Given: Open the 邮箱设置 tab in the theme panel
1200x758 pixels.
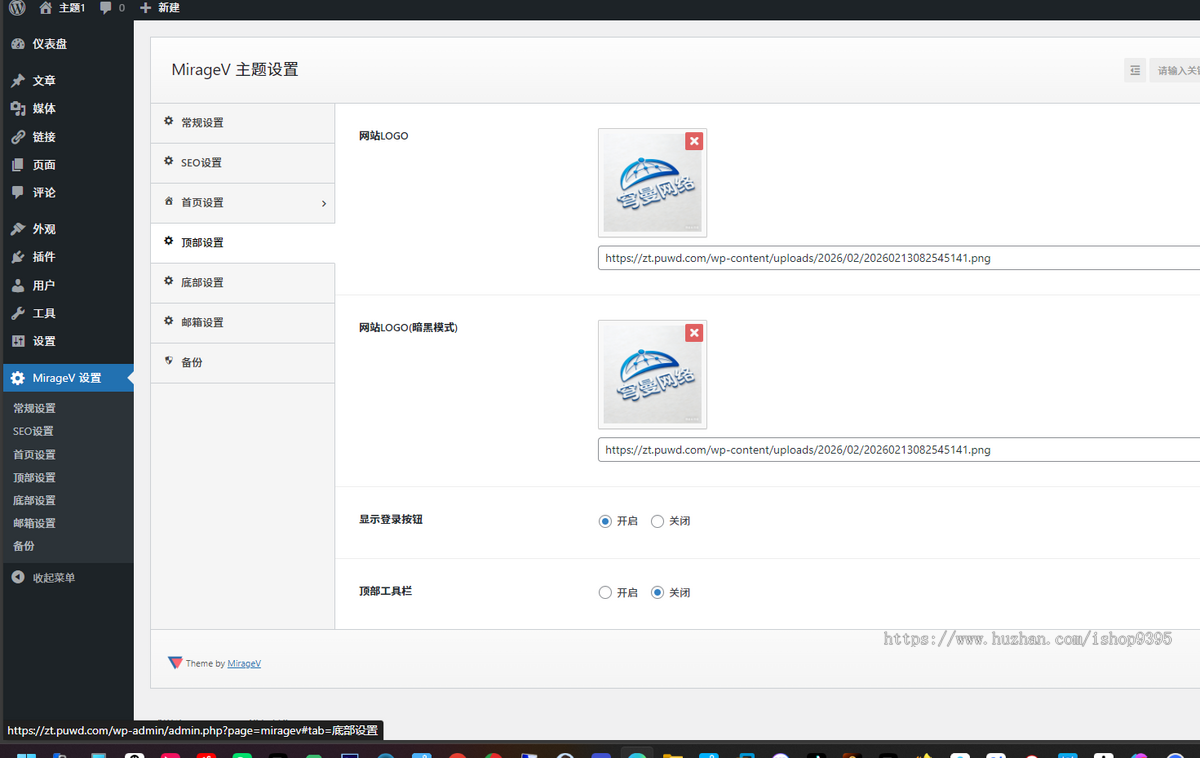Looking at the screenshot, I should click(243, 323).
